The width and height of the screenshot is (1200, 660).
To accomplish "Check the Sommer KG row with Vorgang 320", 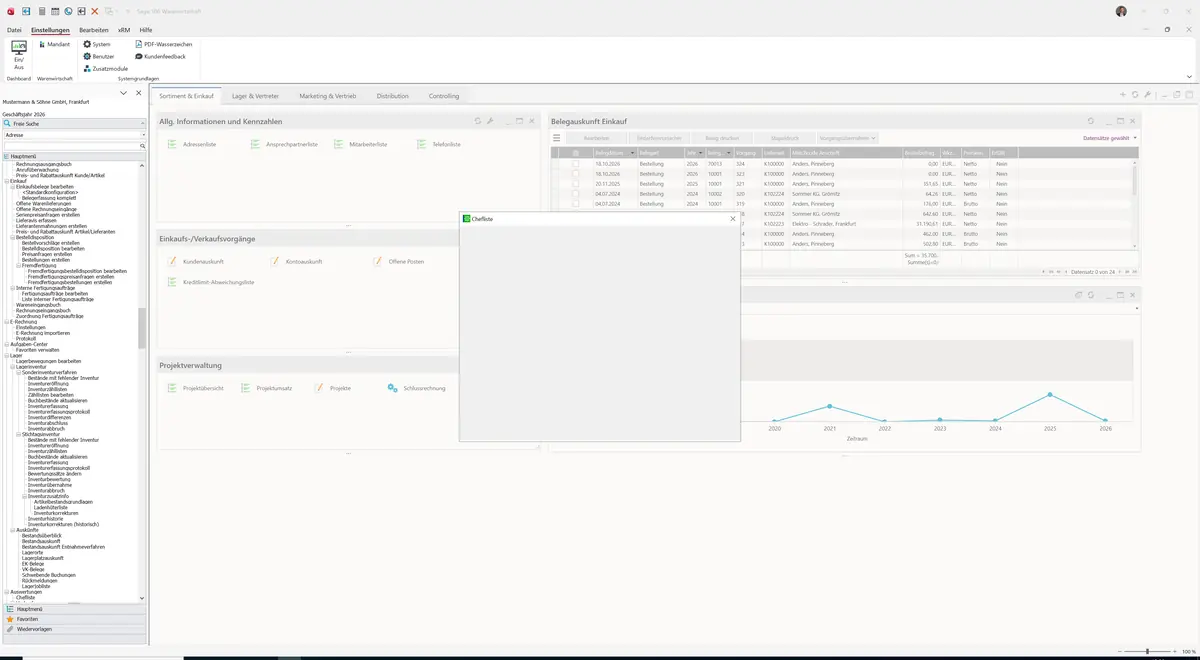I will (575, 194).
